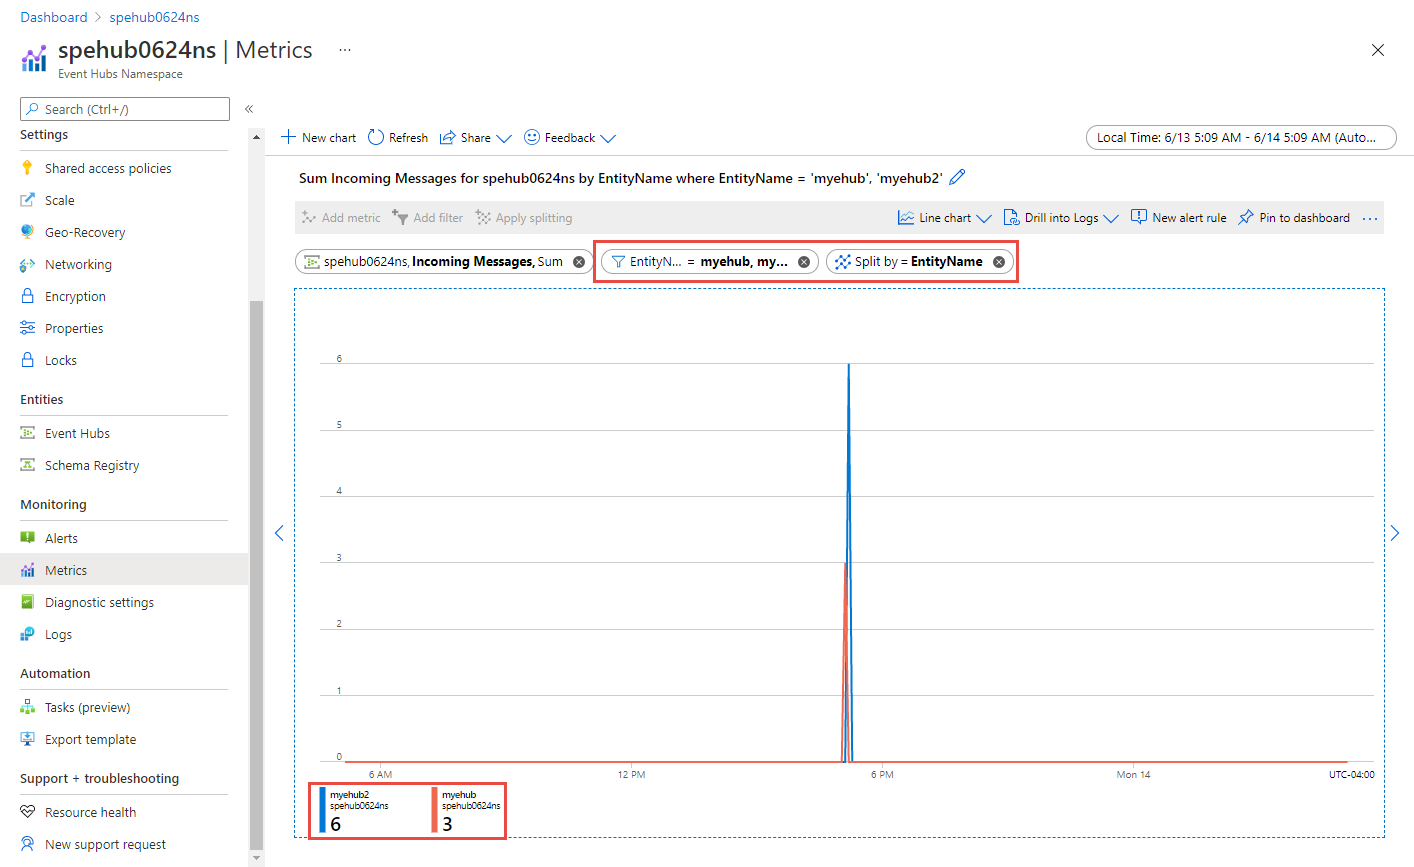
Task: Click the sidebar search field
Action: [x=125, y=109]
